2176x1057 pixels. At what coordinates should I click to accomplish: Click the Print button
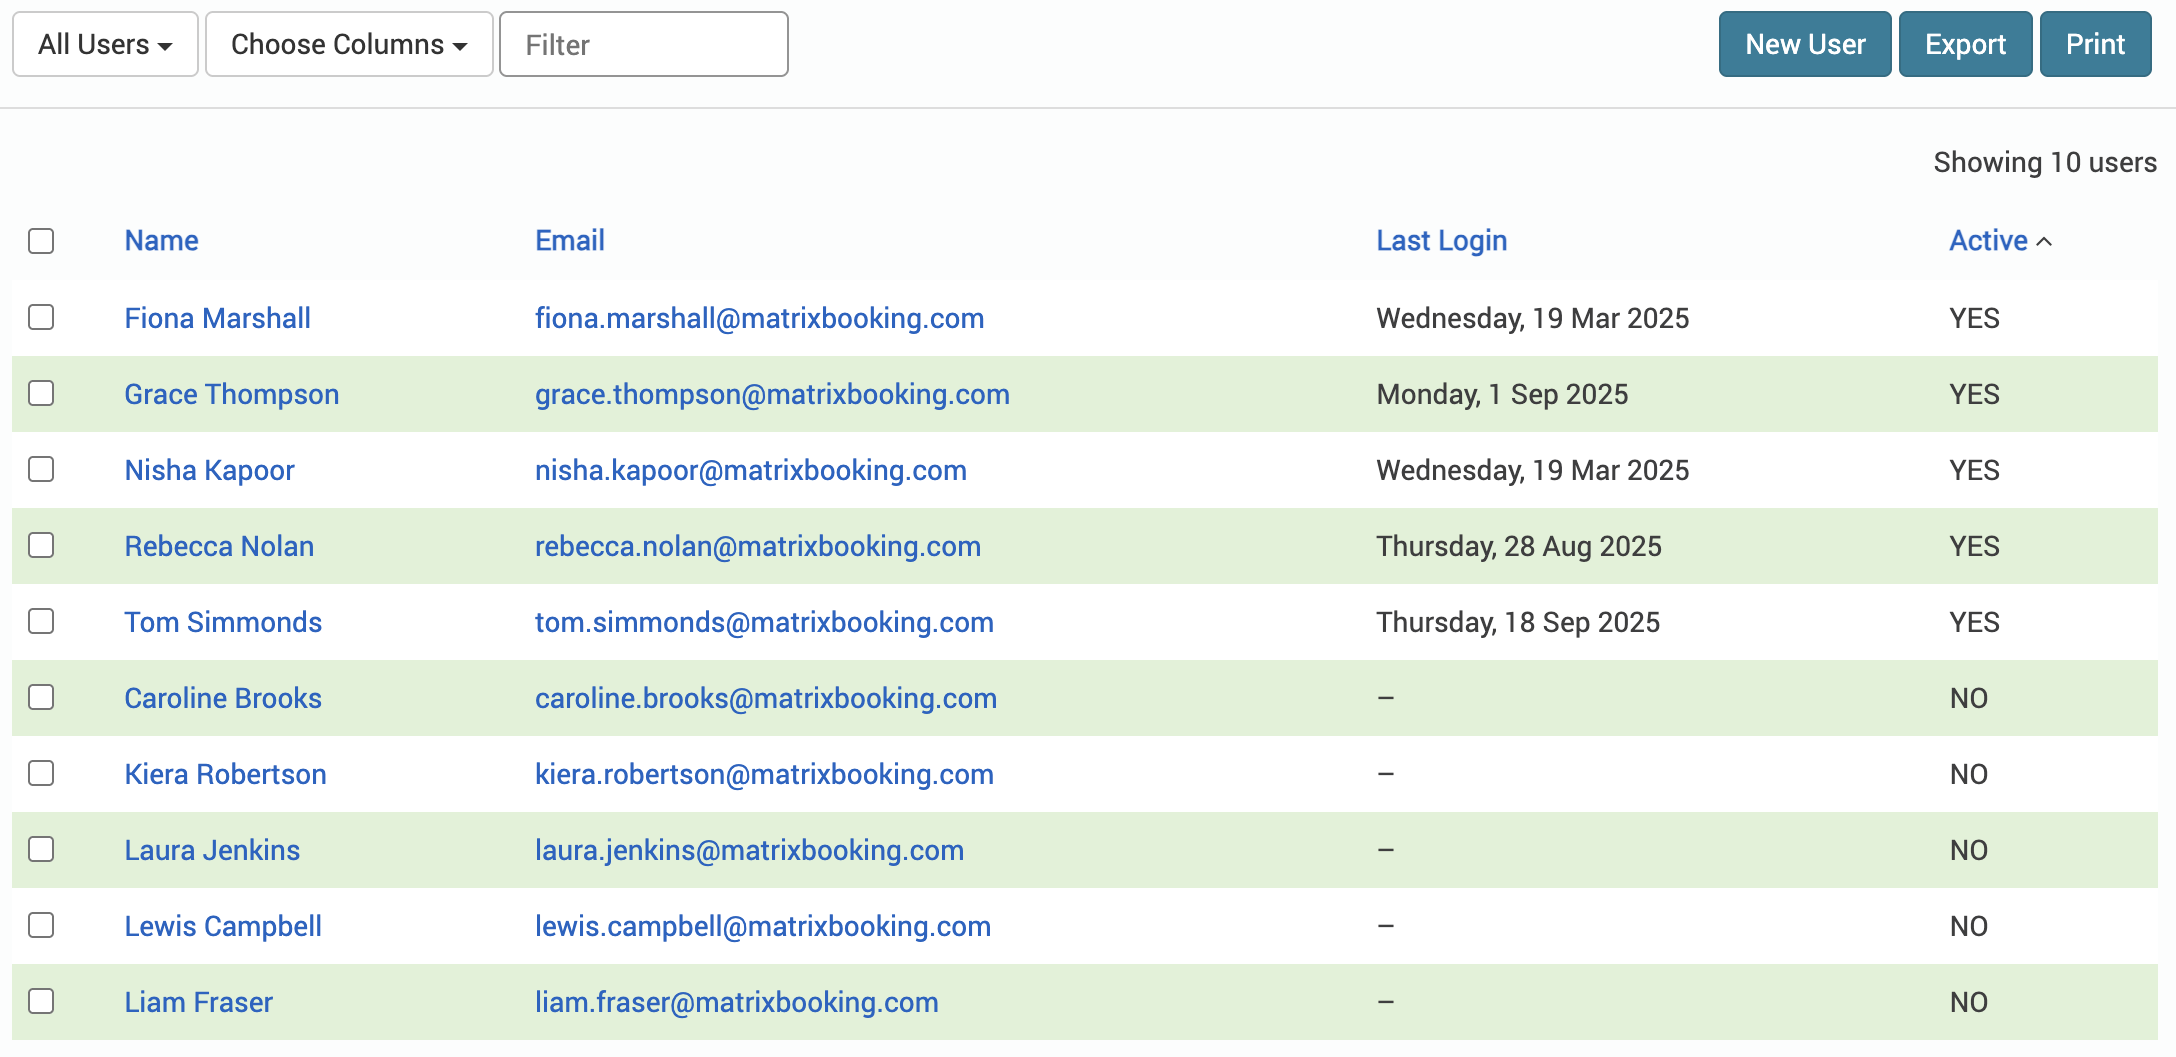coord(2095,43)
